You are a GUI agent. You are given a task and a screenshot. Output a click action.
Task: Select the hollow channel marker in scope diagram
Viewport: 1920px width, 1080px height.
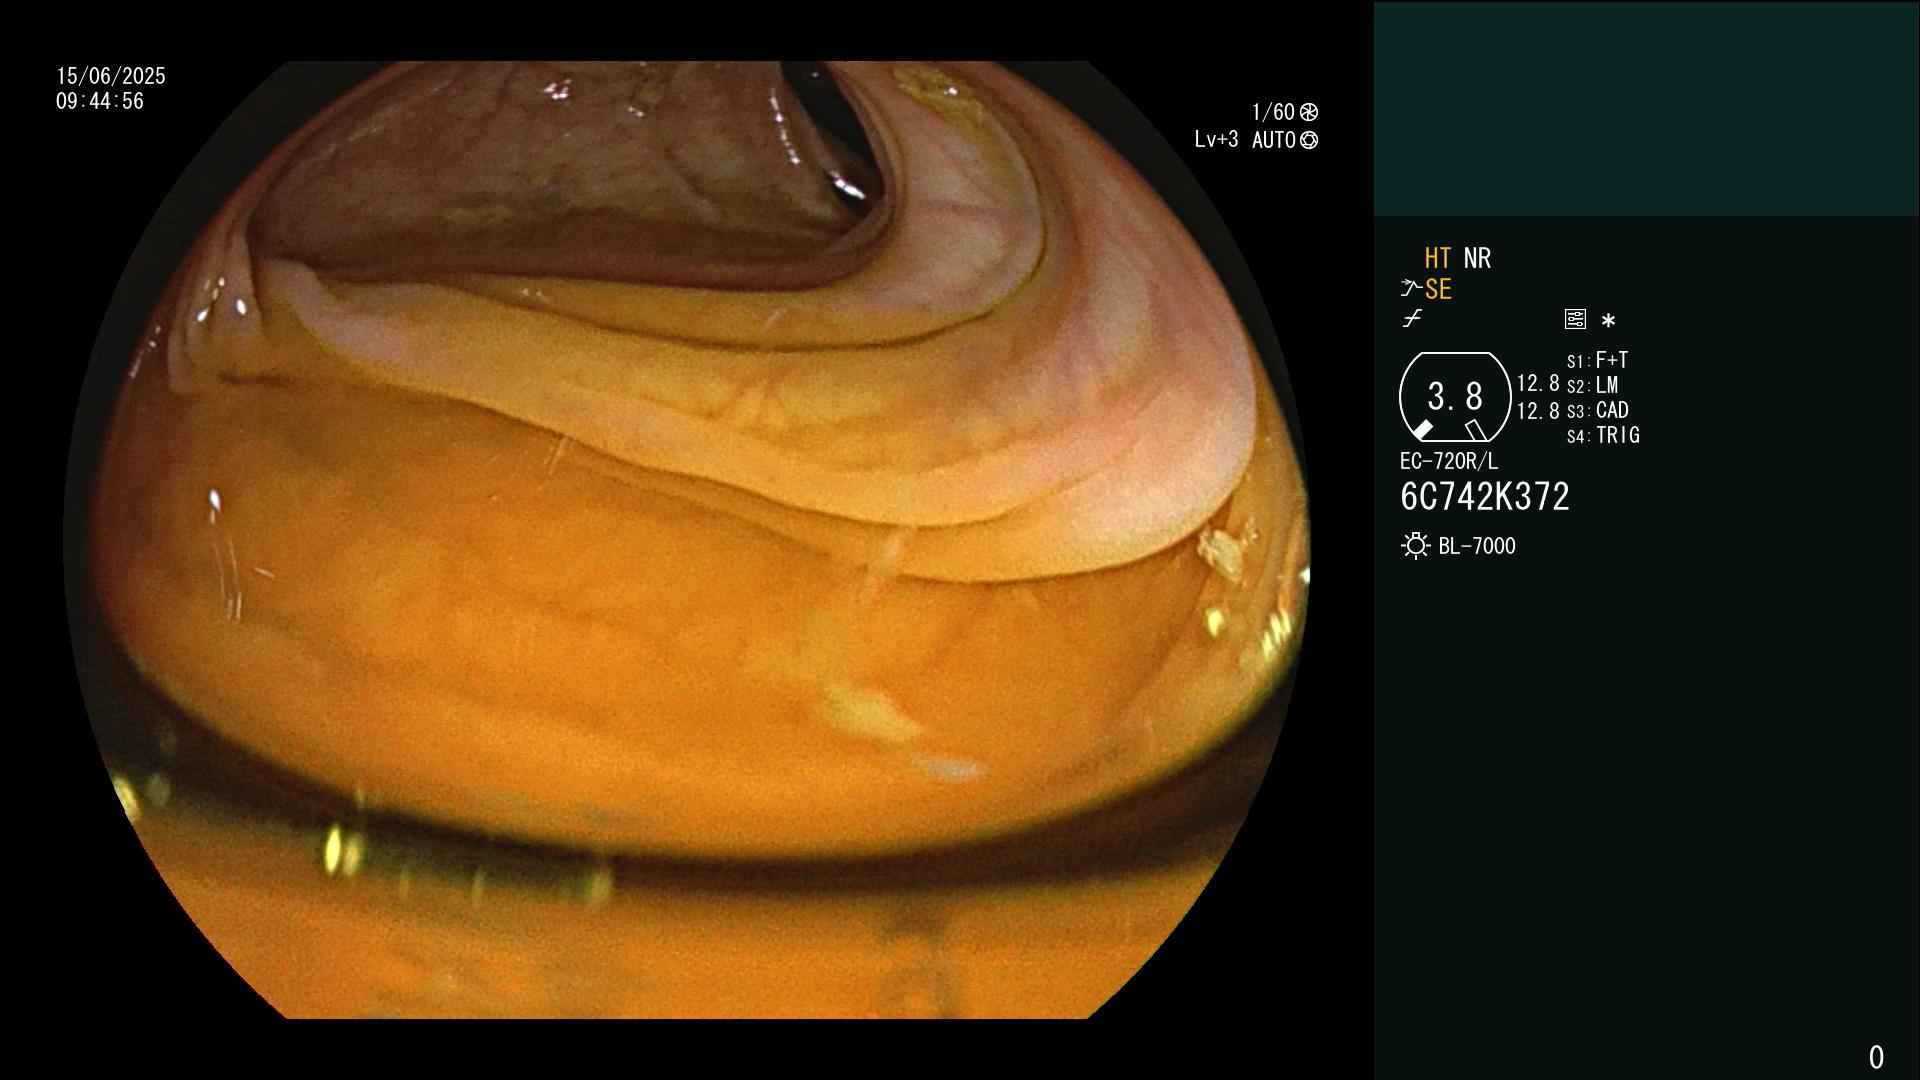click(1476, 430)
